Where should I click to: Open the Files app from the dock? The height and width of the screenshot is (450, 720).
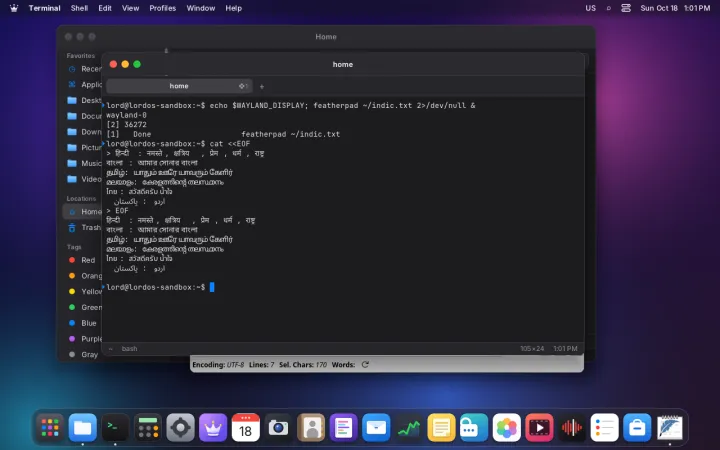click(83, 428)
